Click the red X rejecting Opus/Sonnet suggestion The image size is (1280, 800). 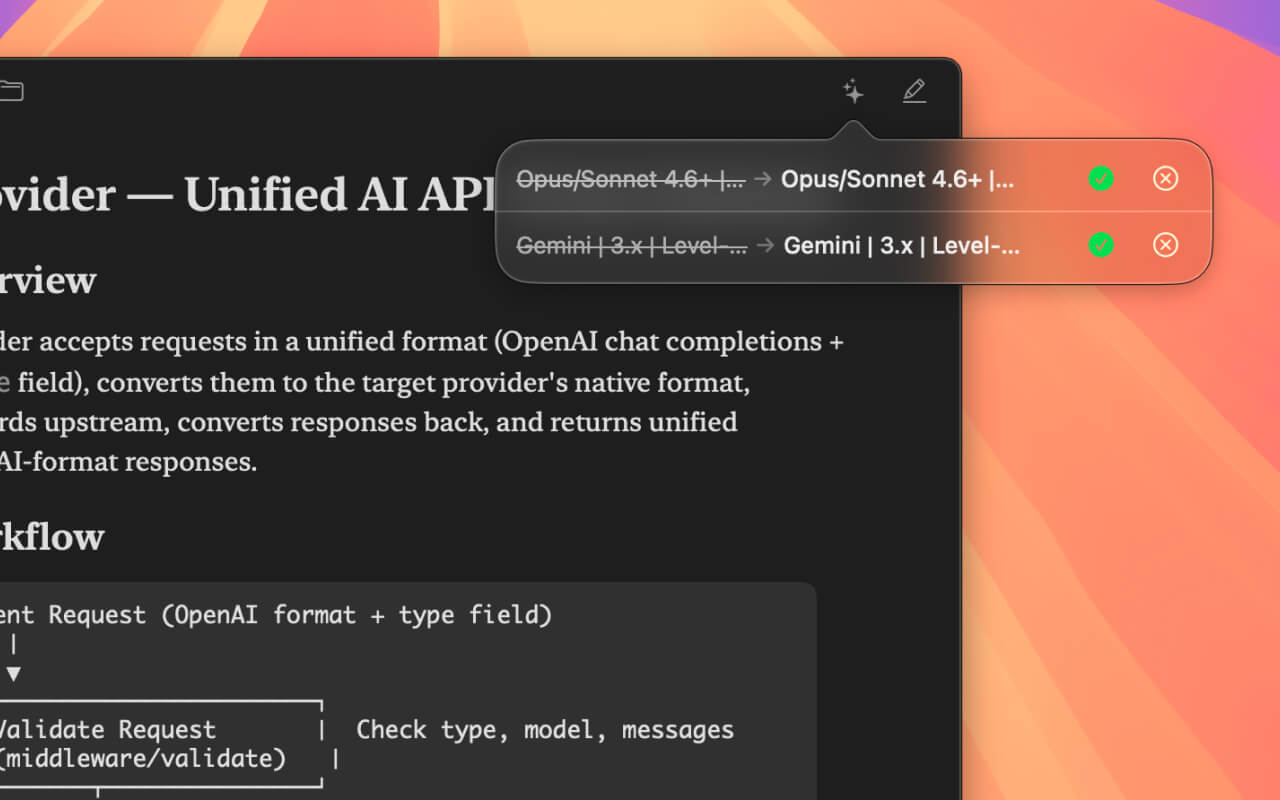click(1165, 178)
